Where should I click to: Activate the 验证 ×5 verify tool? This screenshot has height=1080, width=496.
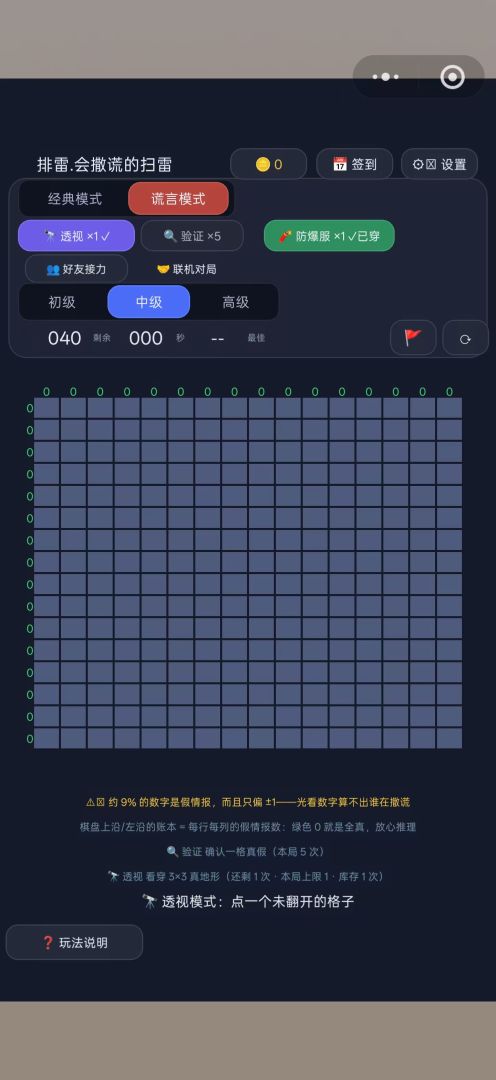[192, 236]
